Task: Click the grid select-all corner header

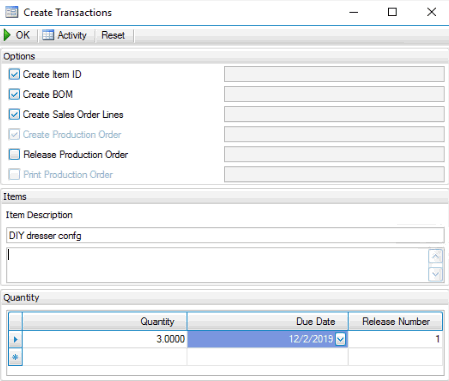Action: (15, 321)
